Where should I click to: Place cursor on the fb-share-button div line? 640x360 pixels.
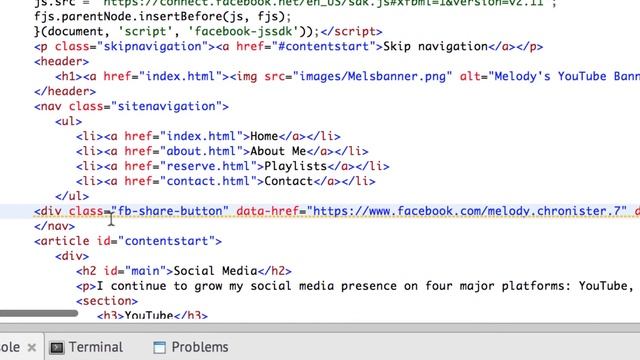(320, 211)
